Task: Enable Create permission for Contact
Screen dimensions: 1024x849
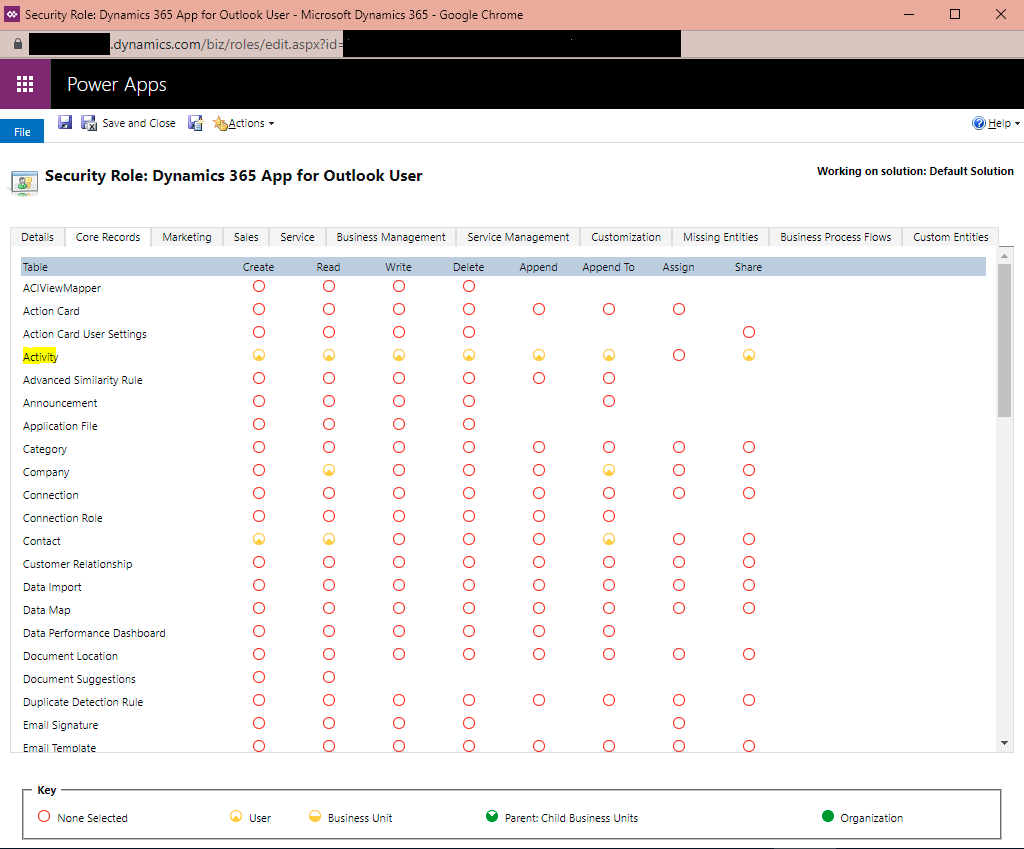Action: pyautogui.click(x=259, y=538)
